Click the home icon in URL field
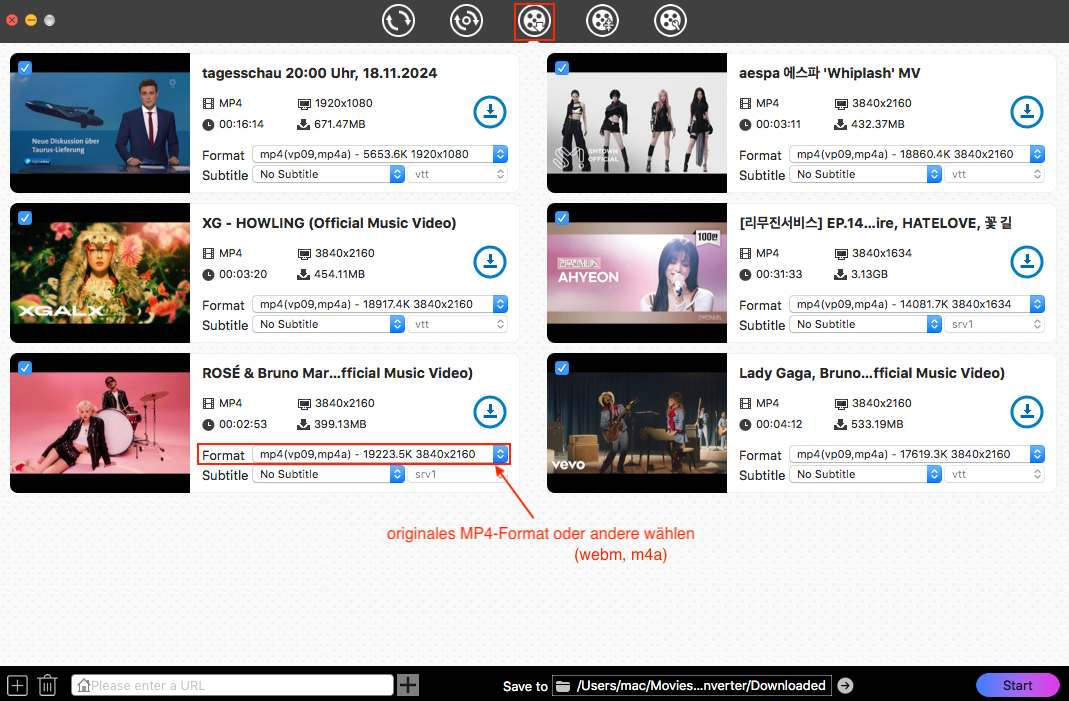 click(x=83, y=685)
